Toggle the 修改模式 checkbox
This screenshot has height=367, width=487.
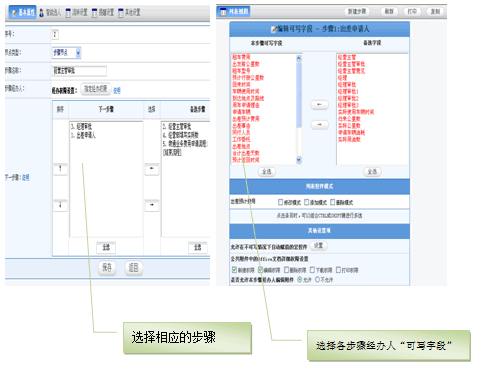coord(280,202)
